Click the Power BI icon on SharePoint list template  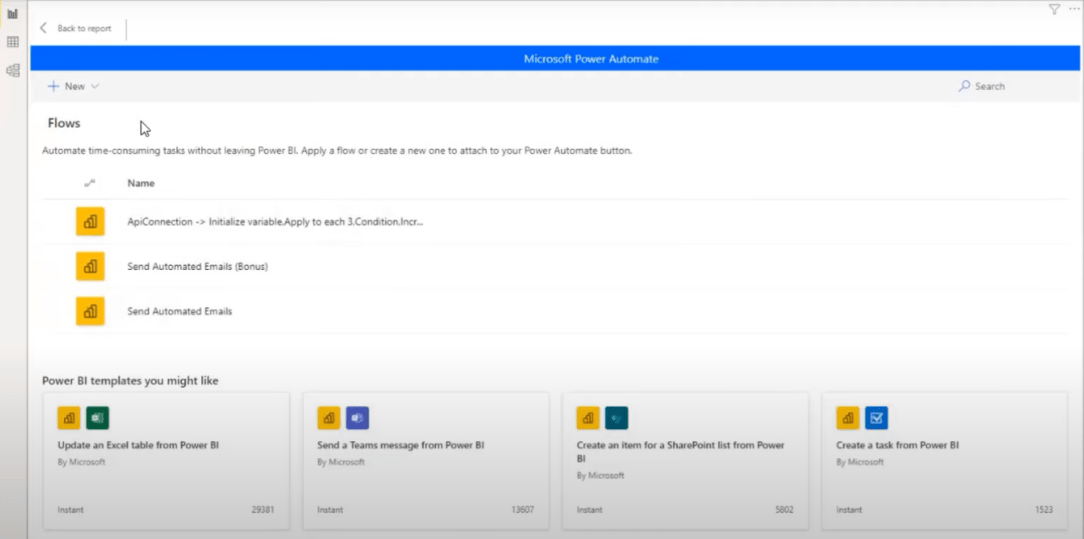588,418
